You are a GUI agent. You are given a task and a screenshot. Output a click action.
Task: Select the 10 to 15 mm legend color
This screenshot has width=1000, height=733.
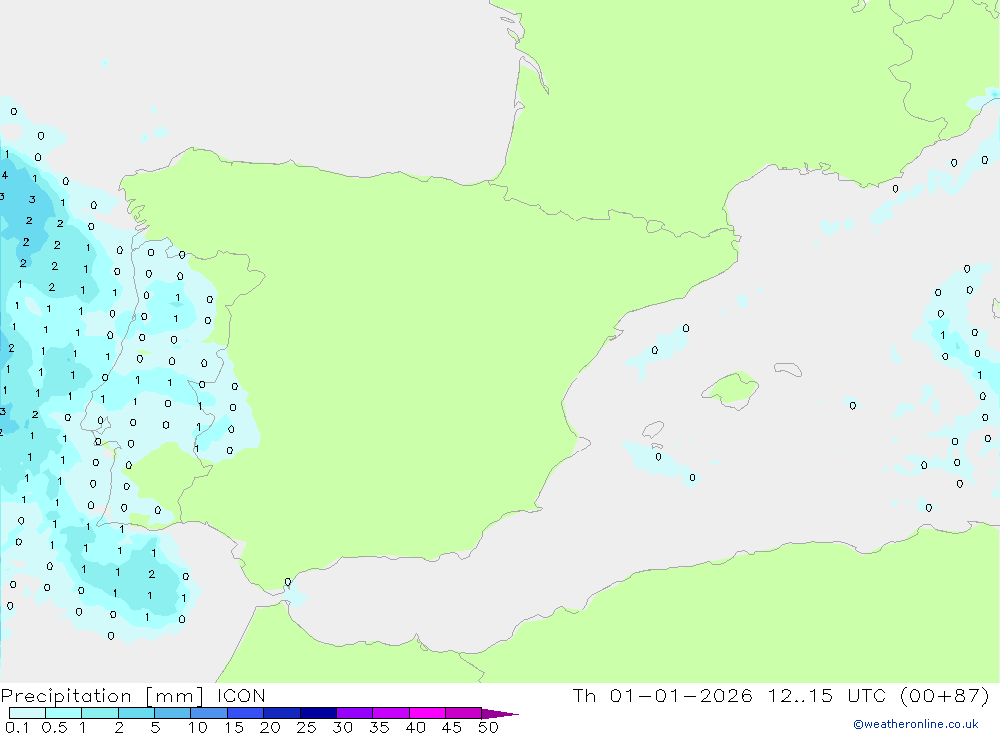[209, 713]
